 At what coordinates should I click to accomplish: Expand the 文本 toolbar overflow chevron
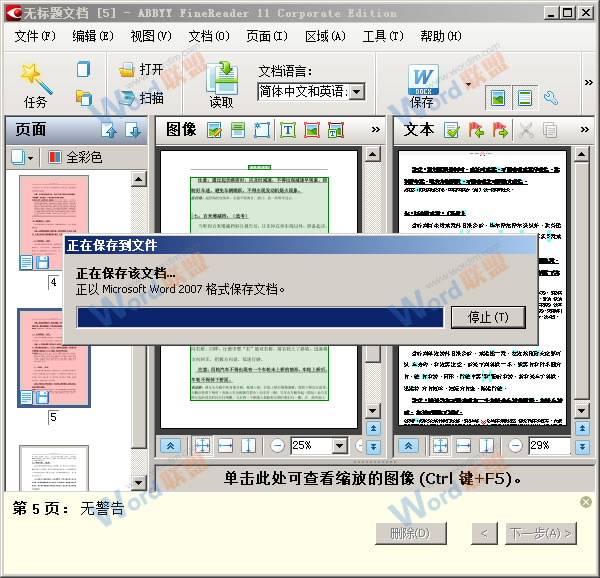click(584, 130)
